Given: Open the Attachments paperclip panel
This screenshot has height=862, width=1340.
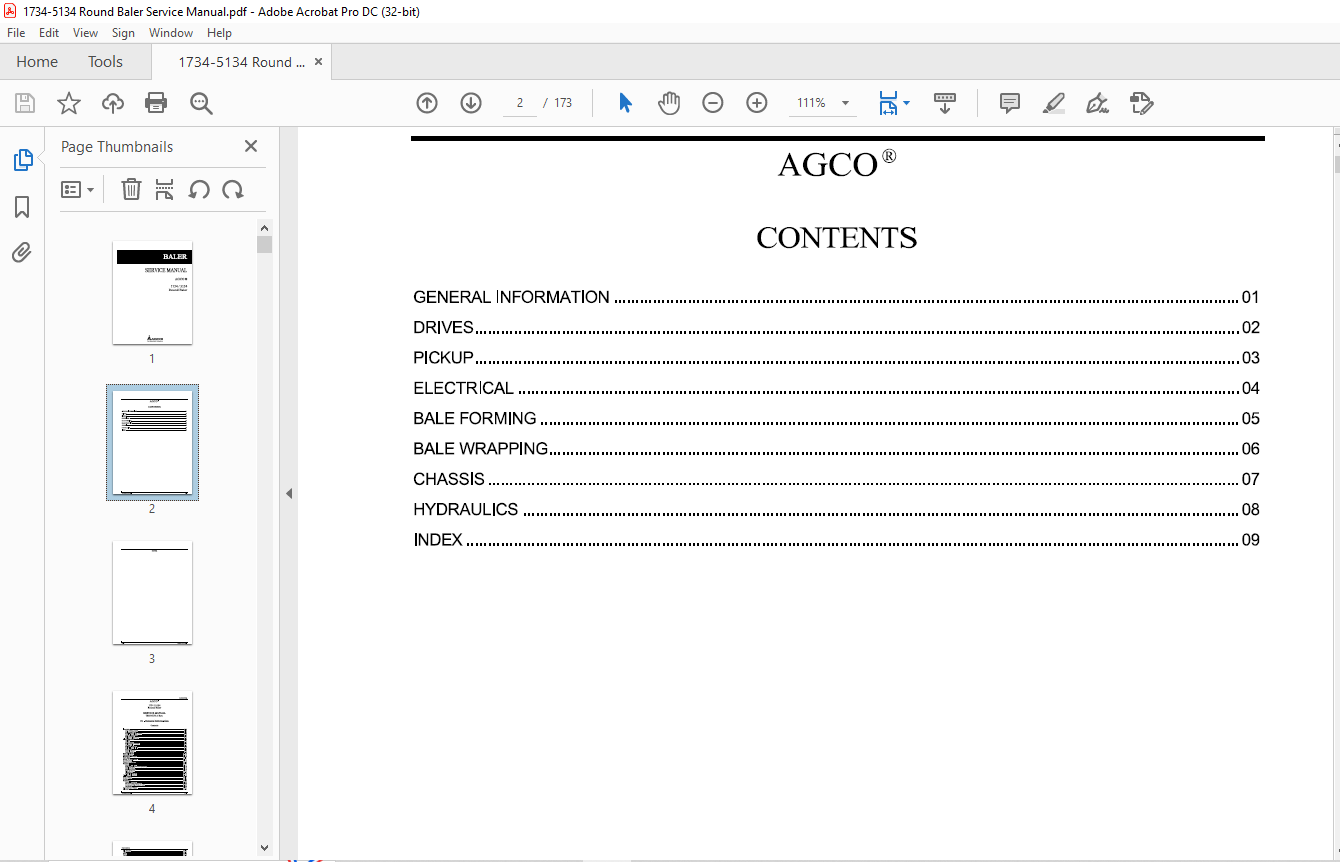Looking at the screenshot, I should [22, 252].
